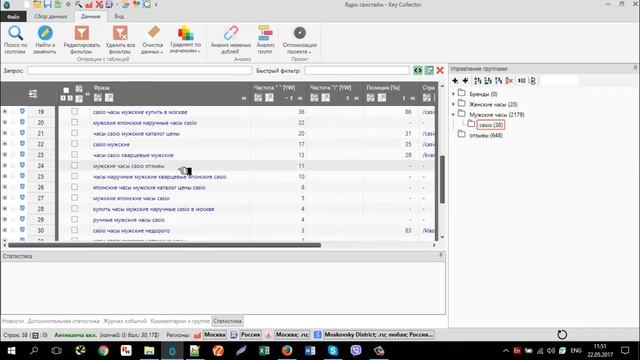This screenshot has width=640, height=360.
Task: Click the horizontal table scrollbar
Action: pyautogui.click(x=164, y=245)
